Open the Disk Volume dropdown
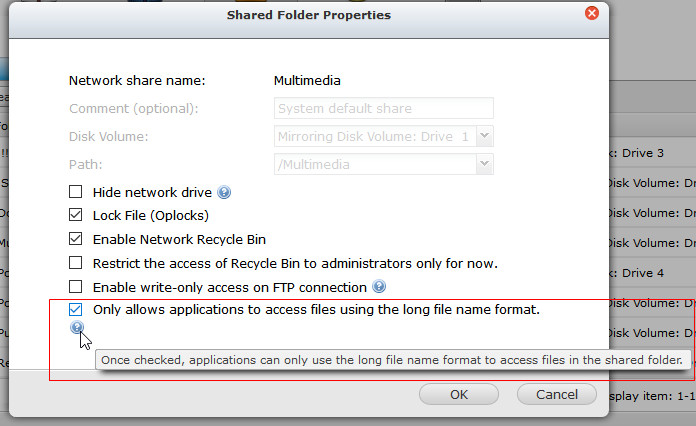The height and width of the screenshot is (426, 696). (x=484, y=136)
